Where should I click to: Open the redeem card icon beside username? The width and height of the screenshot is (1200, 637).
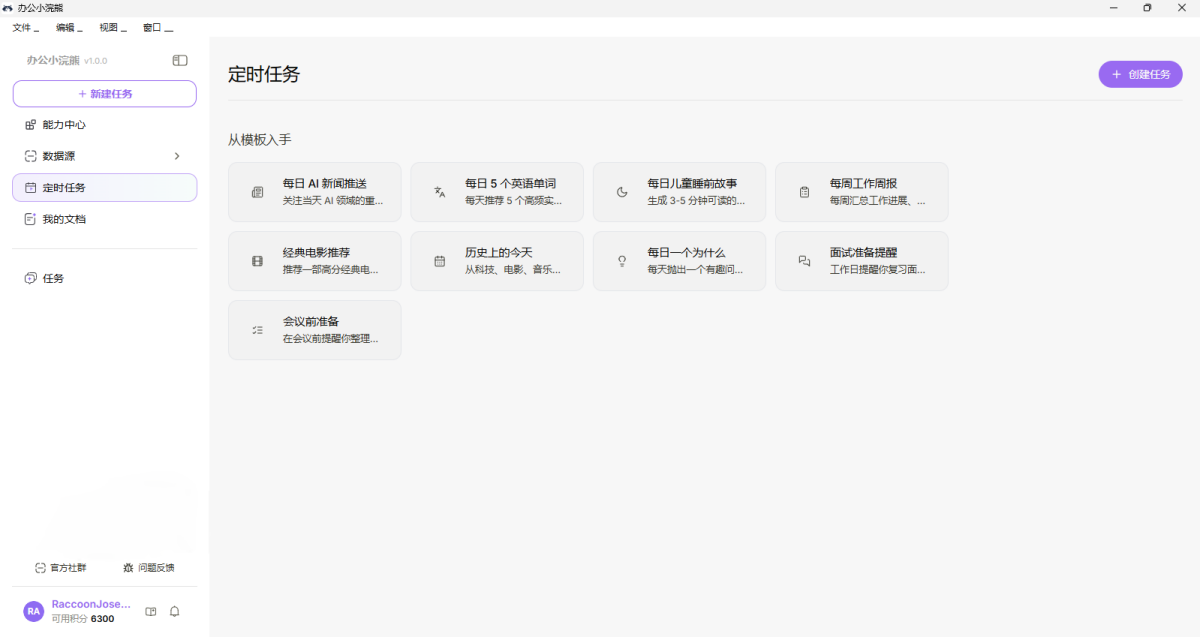point(151,611)
